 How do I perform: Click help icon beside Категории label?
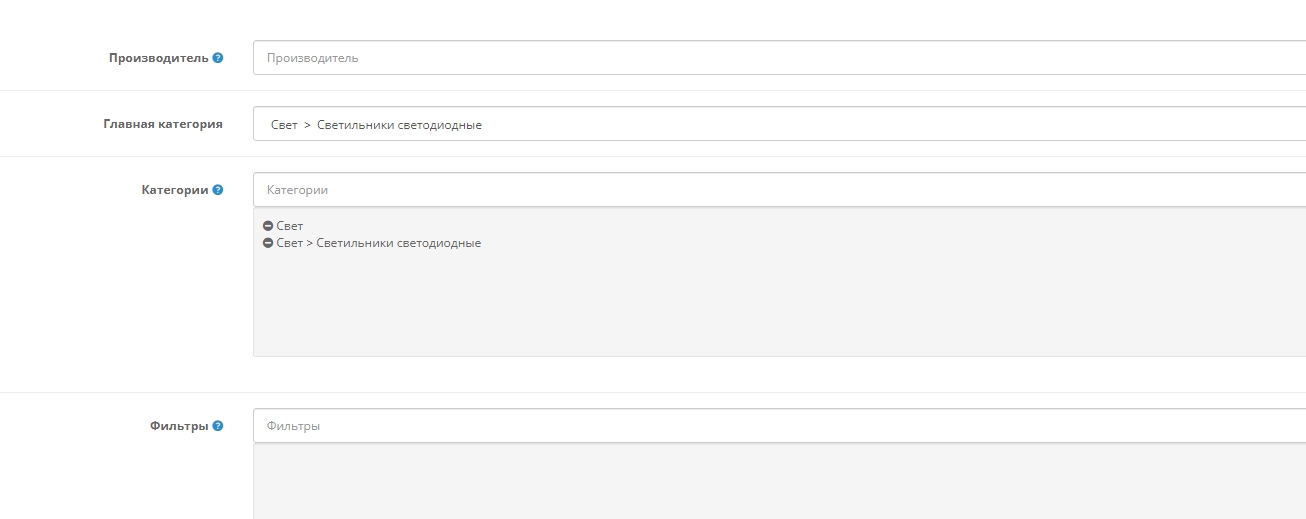[218, 190]
